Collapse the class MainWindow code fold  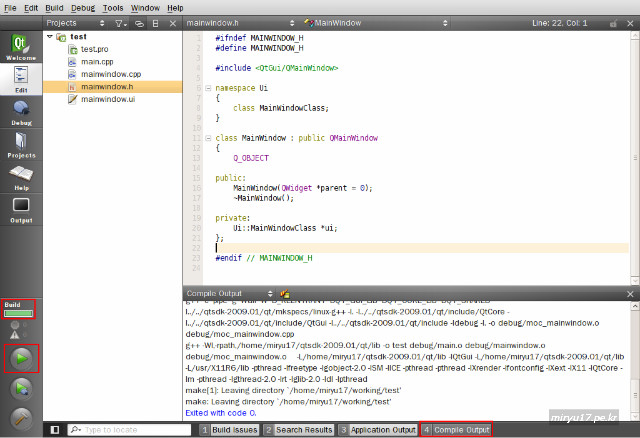tap(208, 138)
